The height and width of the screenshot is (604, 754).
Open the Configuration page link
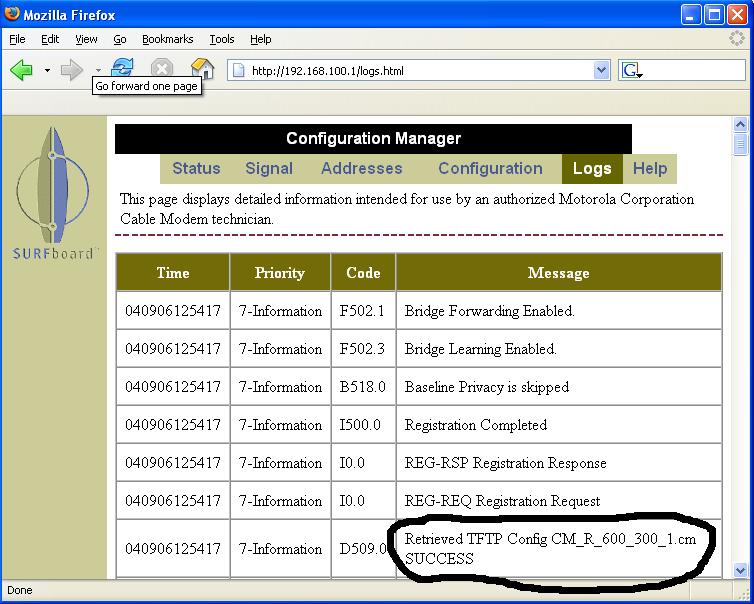(x=490, y=169)
